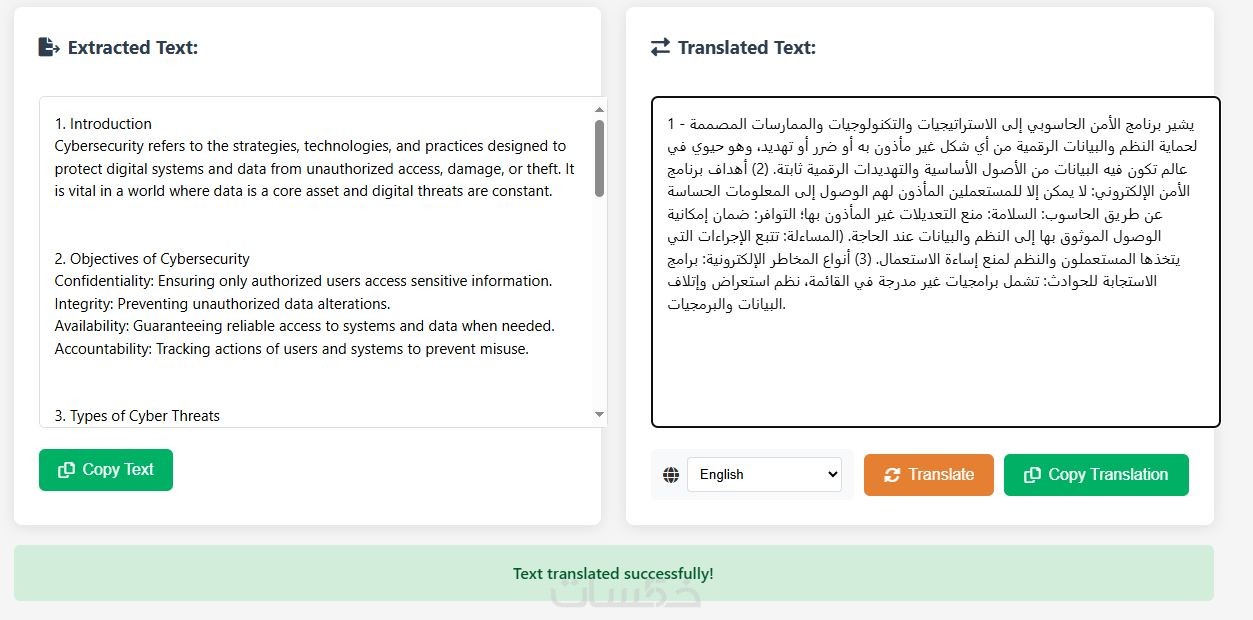1253x620 pixels.
Task: Click the Extracted Text document icon
Action: point(48,47)
